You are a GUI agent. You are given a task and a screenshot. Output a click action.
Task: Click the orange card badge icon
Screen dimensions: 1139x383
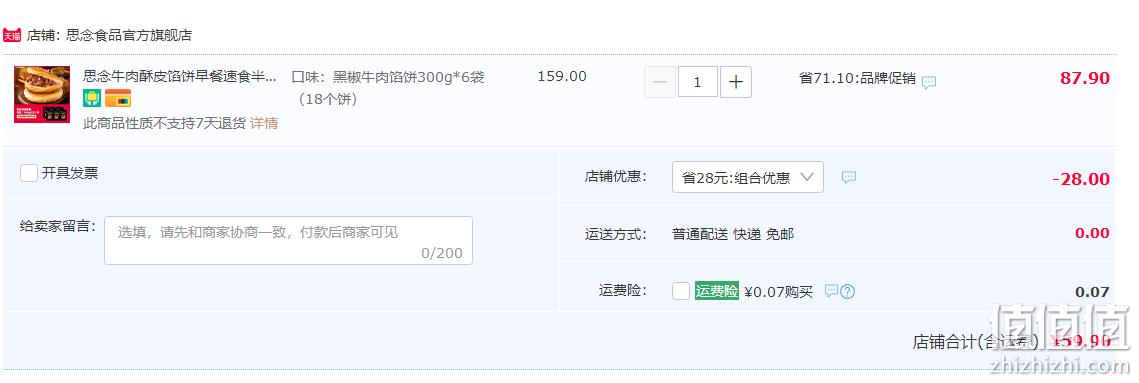(x=118, y=98)
